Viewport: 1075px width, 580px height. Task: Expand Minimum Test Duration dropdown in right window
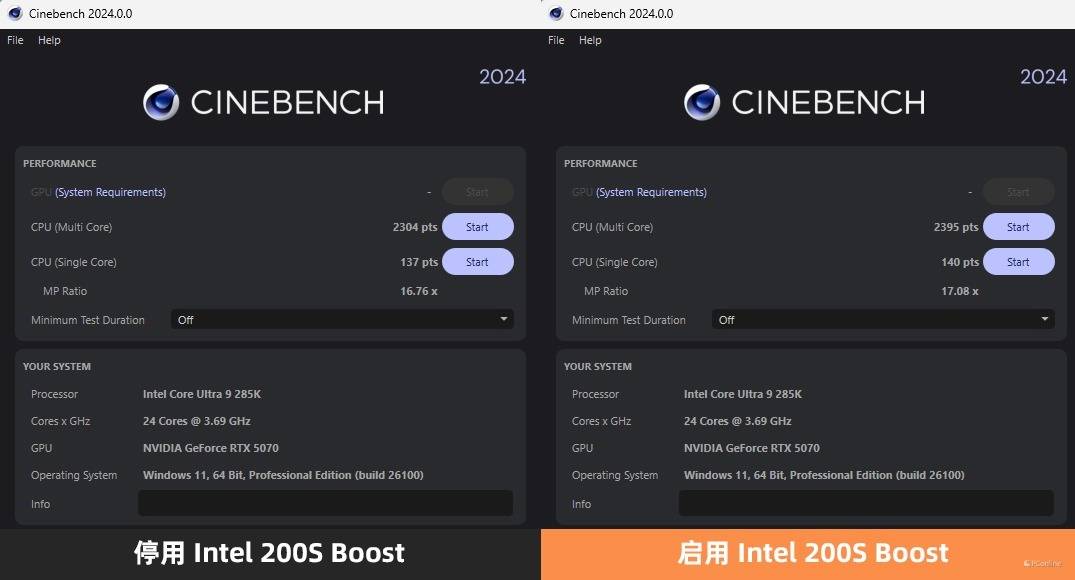click(x=883, y=319)
